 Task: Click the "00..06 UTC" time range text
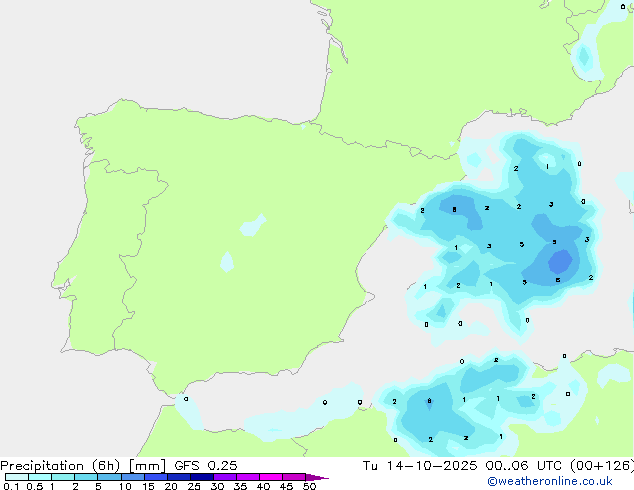526,466
